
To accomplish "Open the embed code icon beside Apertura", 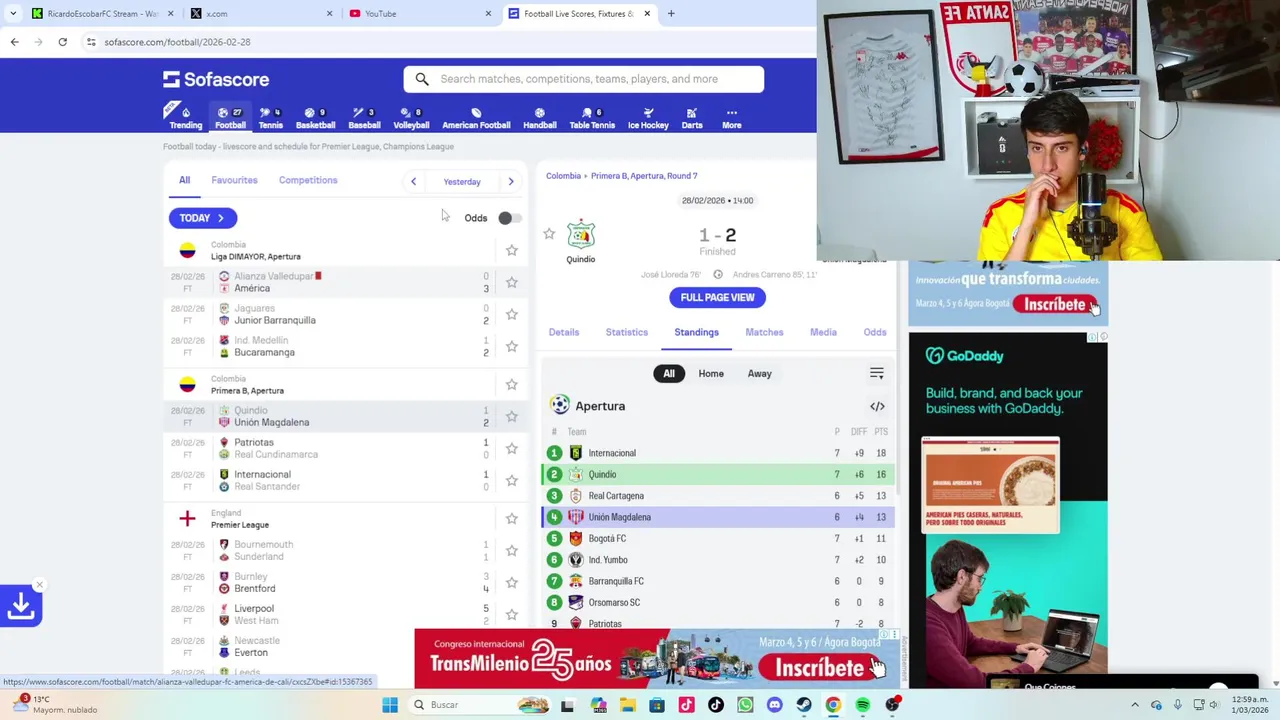I will pos(877,406).
